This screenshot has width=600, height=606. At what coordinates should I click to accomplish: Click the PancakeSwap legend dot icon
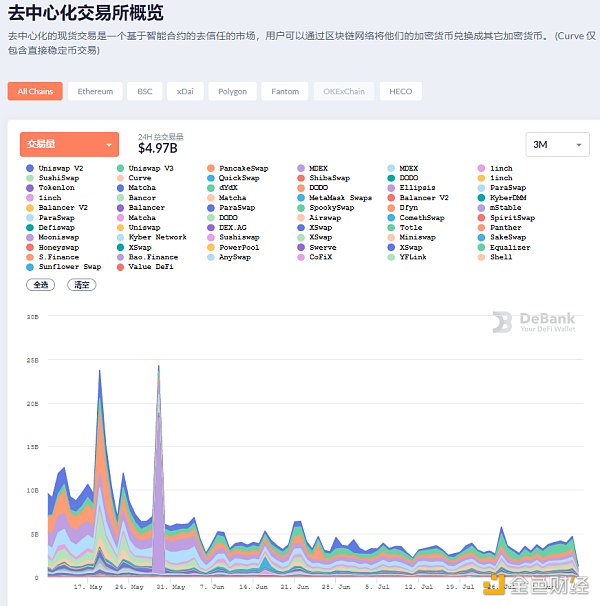[211, 168]
